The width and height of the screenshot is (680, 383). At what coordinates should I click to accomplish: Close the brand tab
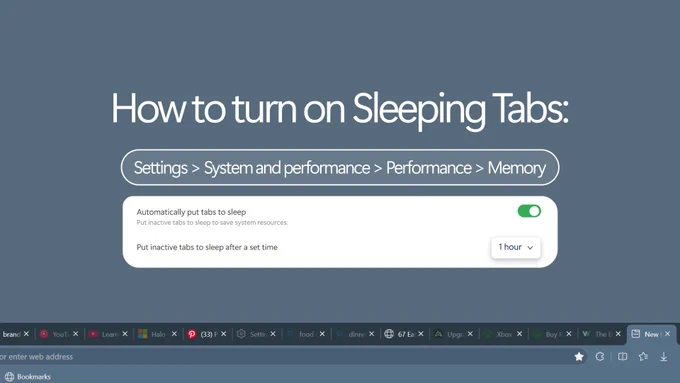click(x=26, y=334)
